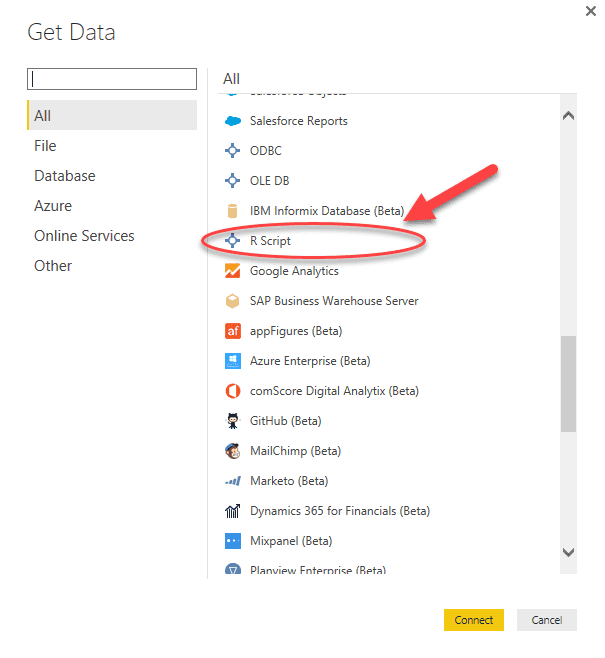Screen dimensions: 605x658
Task: Click the appFigures af icon
Action: click(233, 331)
